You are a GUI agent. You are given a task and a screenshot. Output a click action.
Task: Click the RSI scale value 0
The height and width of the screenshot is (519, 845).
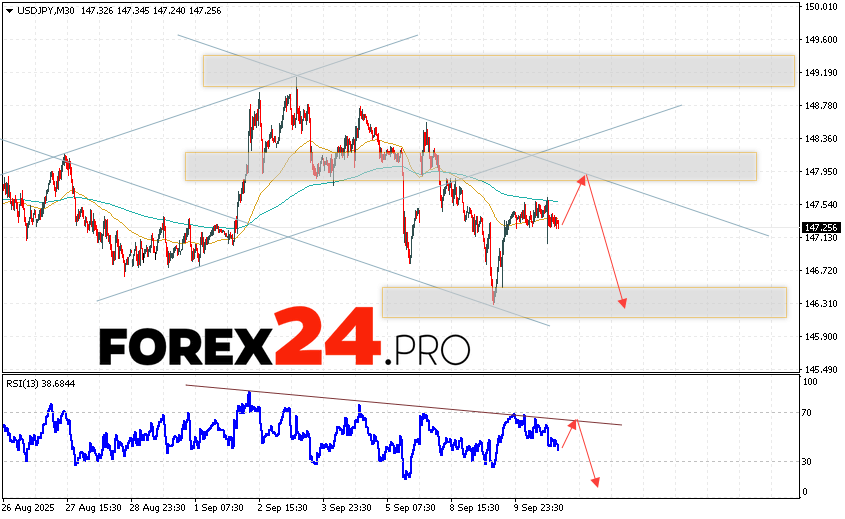click(x=805, y=492)
